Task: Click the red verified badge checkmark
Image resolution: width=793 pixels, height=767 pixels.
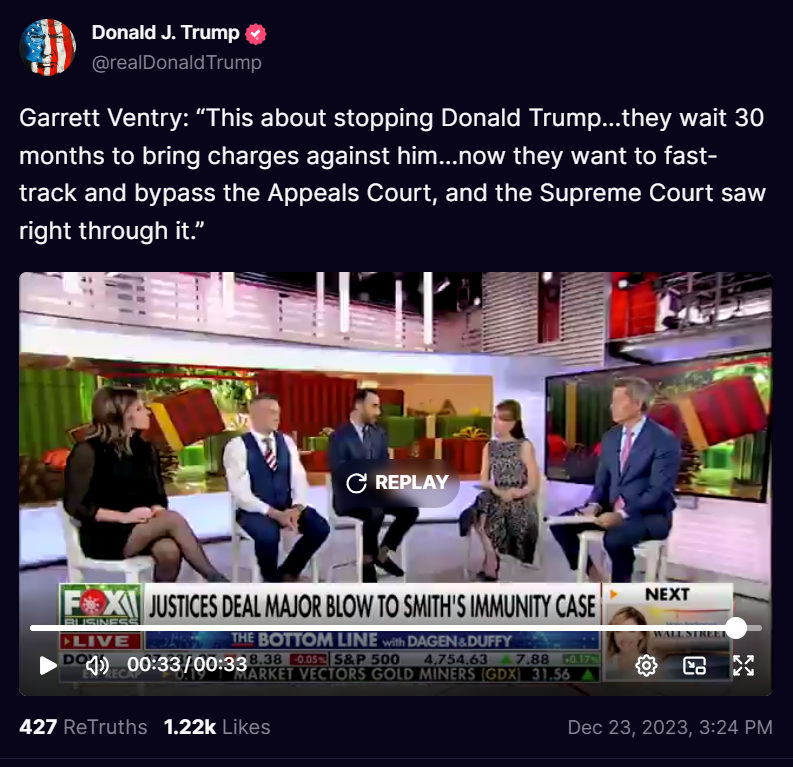Action: click(256, 34)
